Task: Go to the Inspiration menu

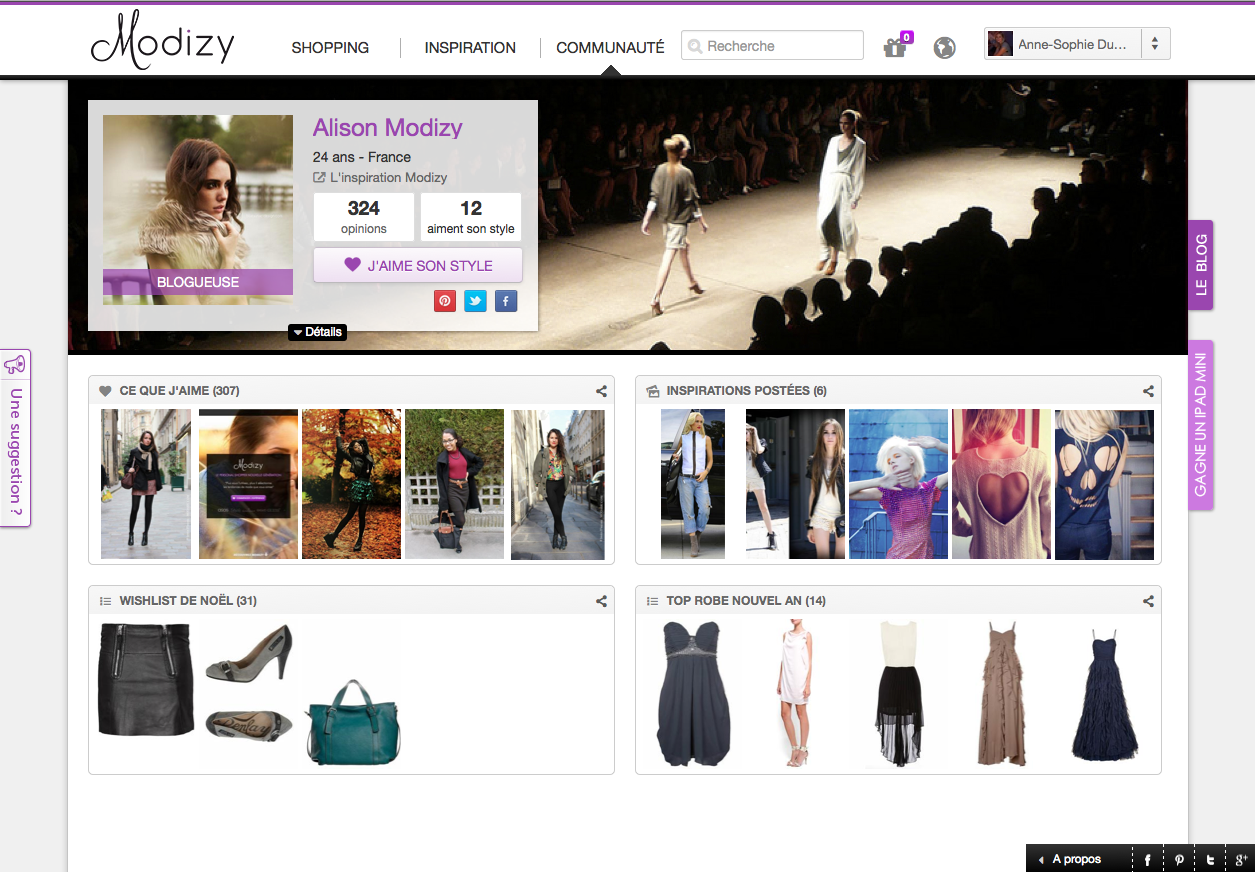Action: click(x=470, y=48)
